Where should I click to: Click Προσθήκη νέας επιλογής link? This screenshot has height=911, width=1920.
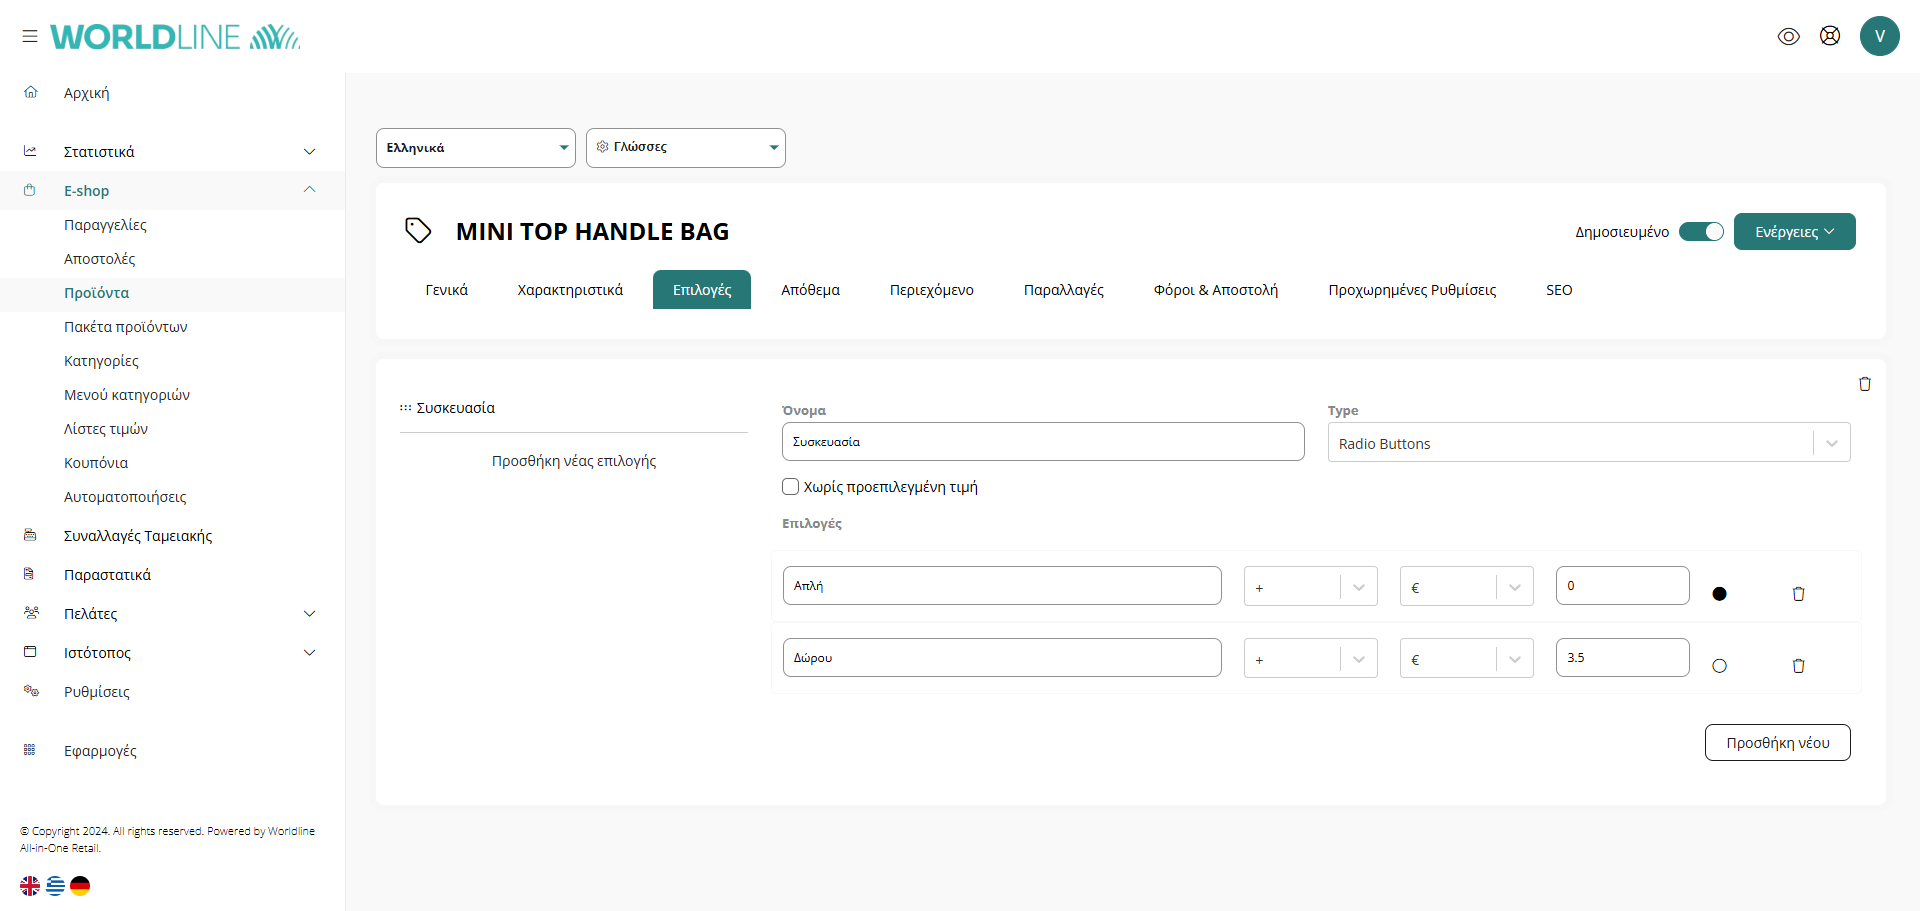(x=573, y=461)
